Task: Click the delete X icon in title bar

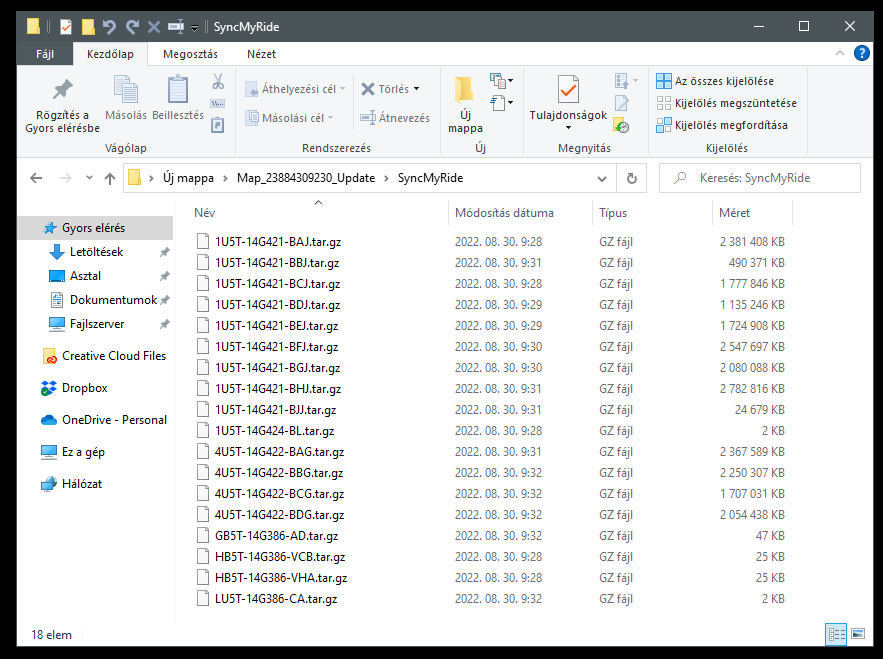Action: click(154, 26)
